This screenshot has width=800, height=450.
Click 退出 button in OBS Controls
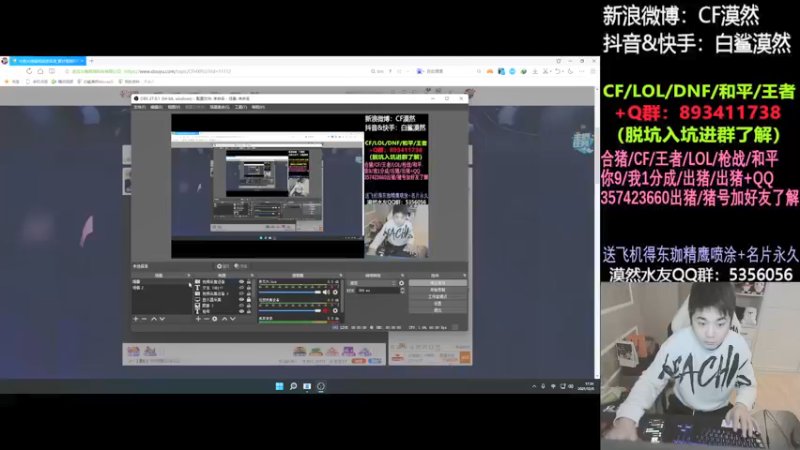[x=438, y=310]
